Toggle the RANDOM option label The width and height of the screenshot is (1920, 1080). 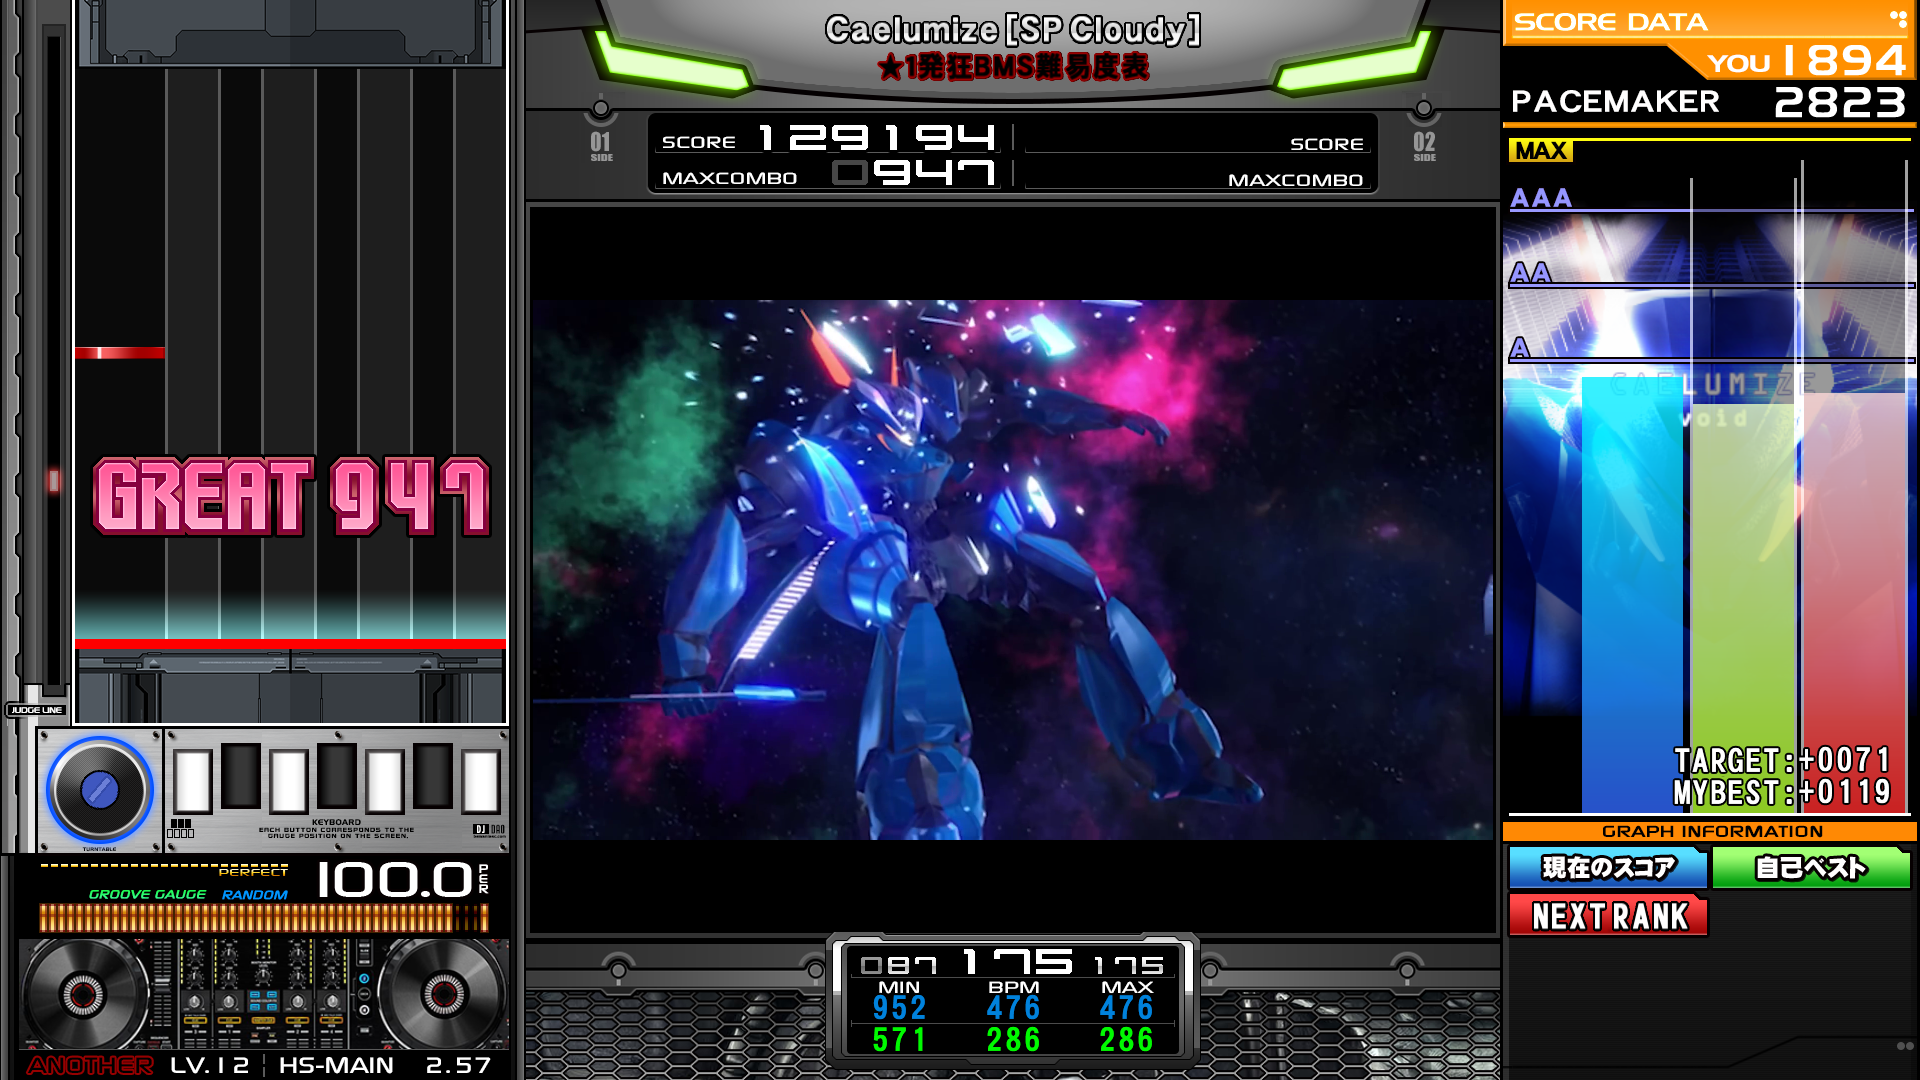[254, 895]
